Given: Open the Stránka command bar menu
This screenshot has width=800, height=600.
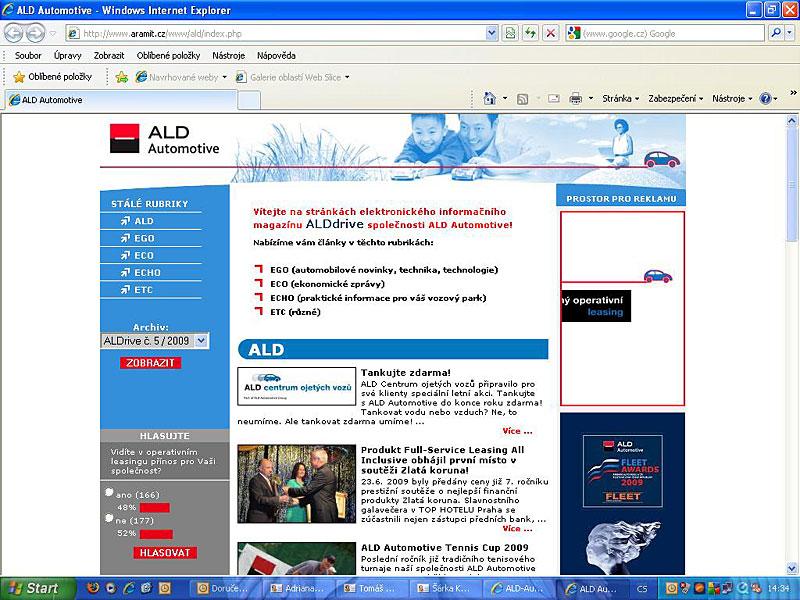Looking at the screenshot, I should [620, 98].
